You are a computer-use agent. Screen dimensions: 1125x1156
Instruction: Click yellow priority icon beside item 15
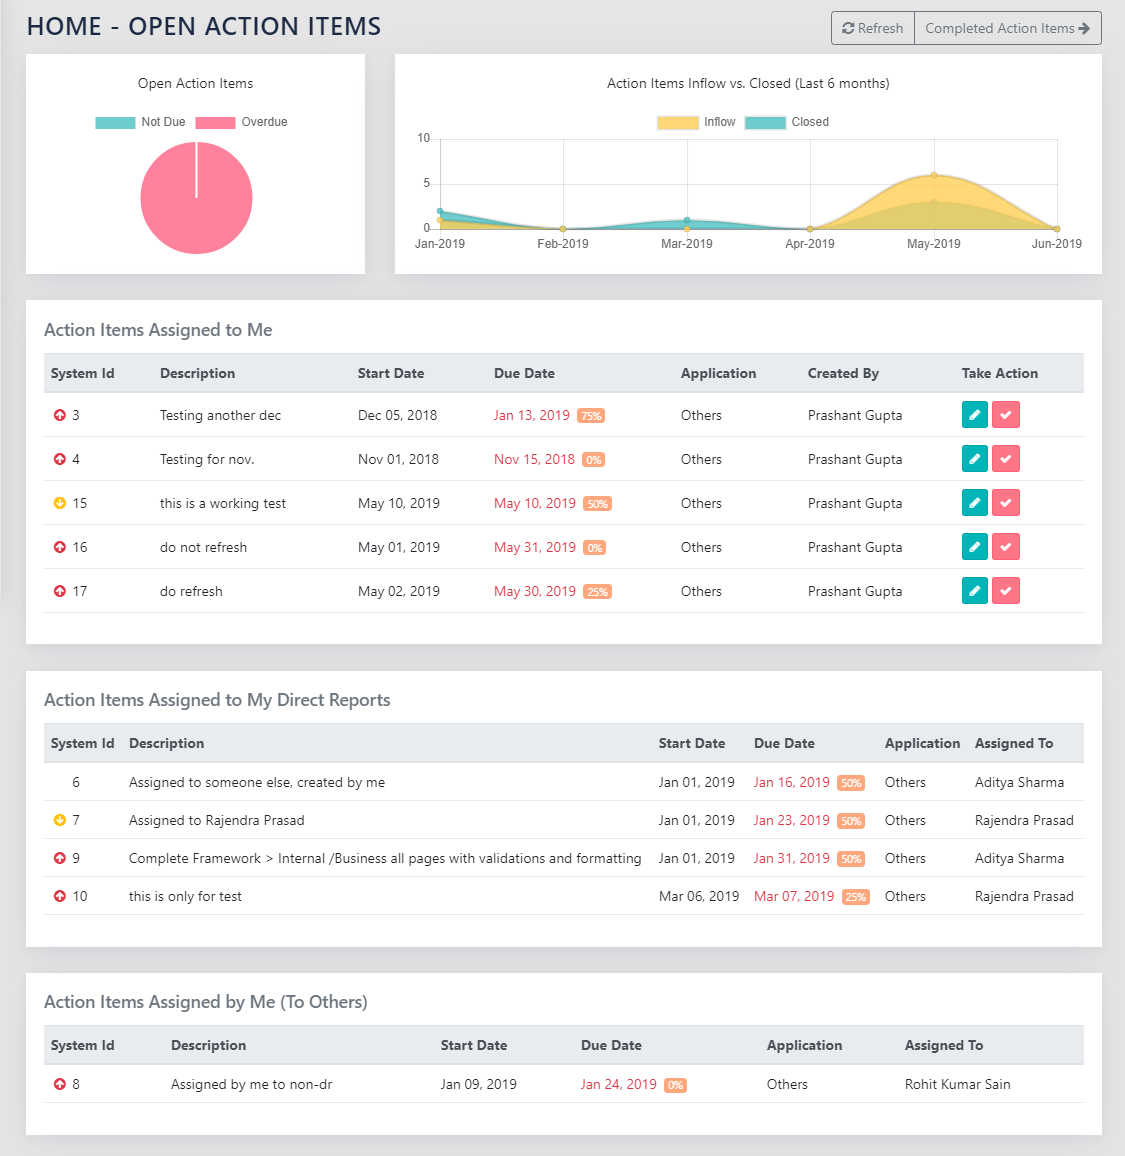[60, 503]
